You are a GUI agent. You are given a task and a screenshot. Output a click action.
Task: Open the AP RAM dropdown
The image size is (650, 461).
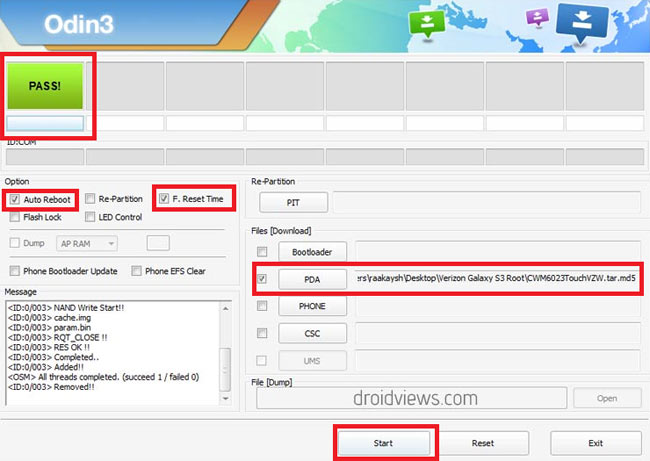[x=87, y=243]
